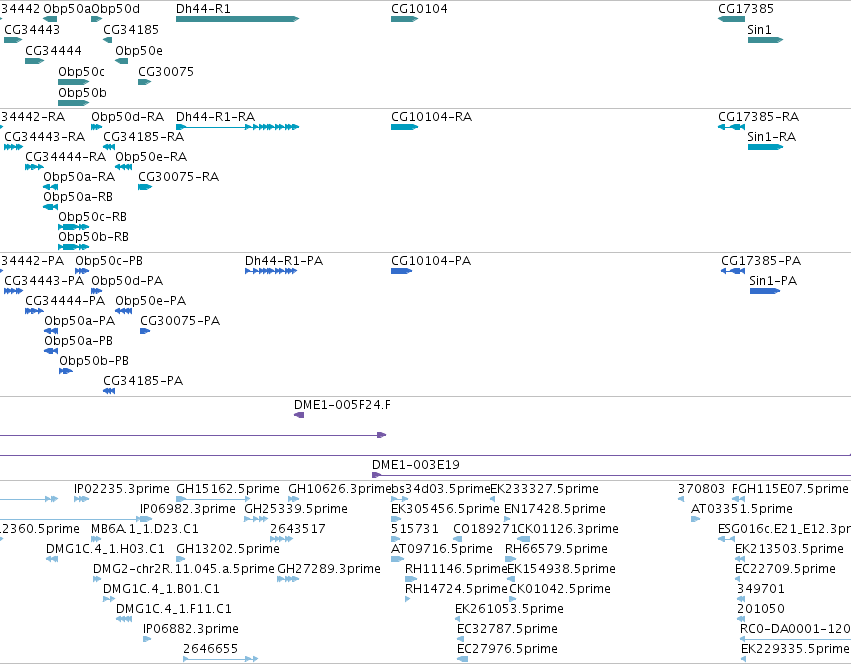The width and height of the screenshot is (851, 664).
Task: Click CG34185-PA protein label
Action: pos(143,381)
